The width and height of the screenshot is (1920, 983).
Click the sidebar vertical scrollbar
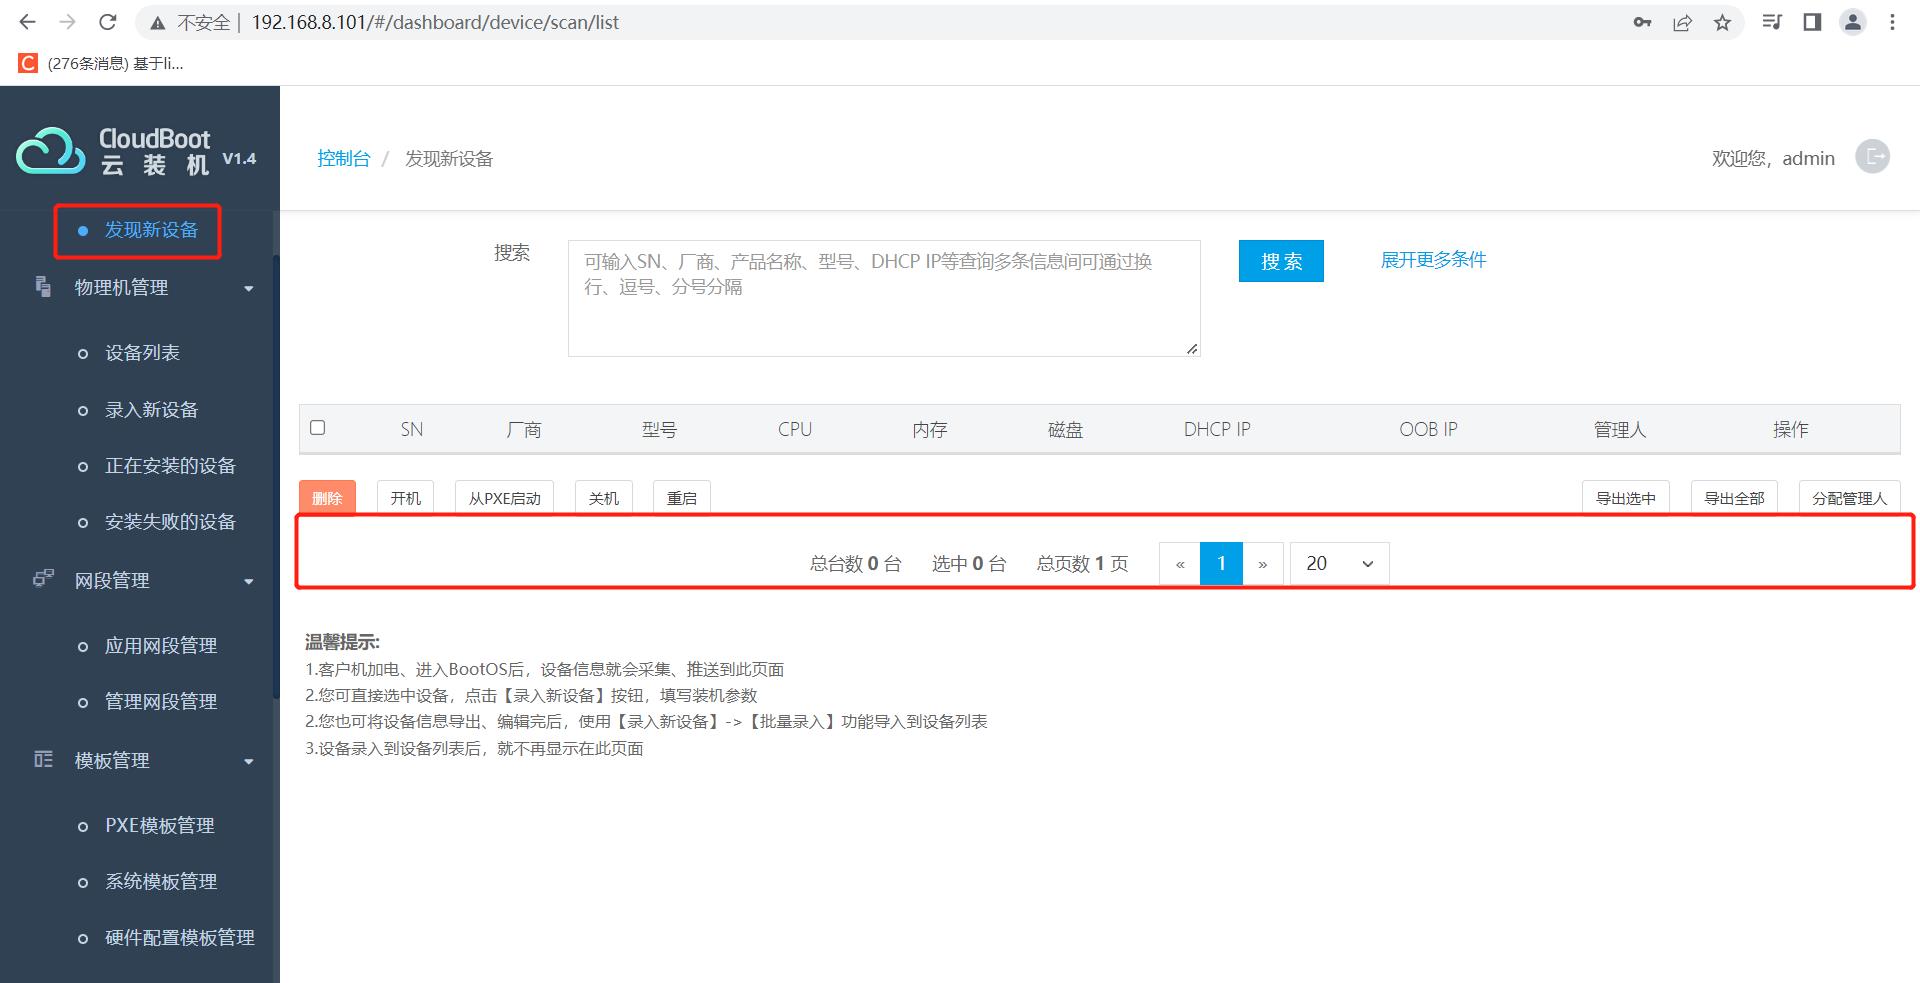pos(276,476)
